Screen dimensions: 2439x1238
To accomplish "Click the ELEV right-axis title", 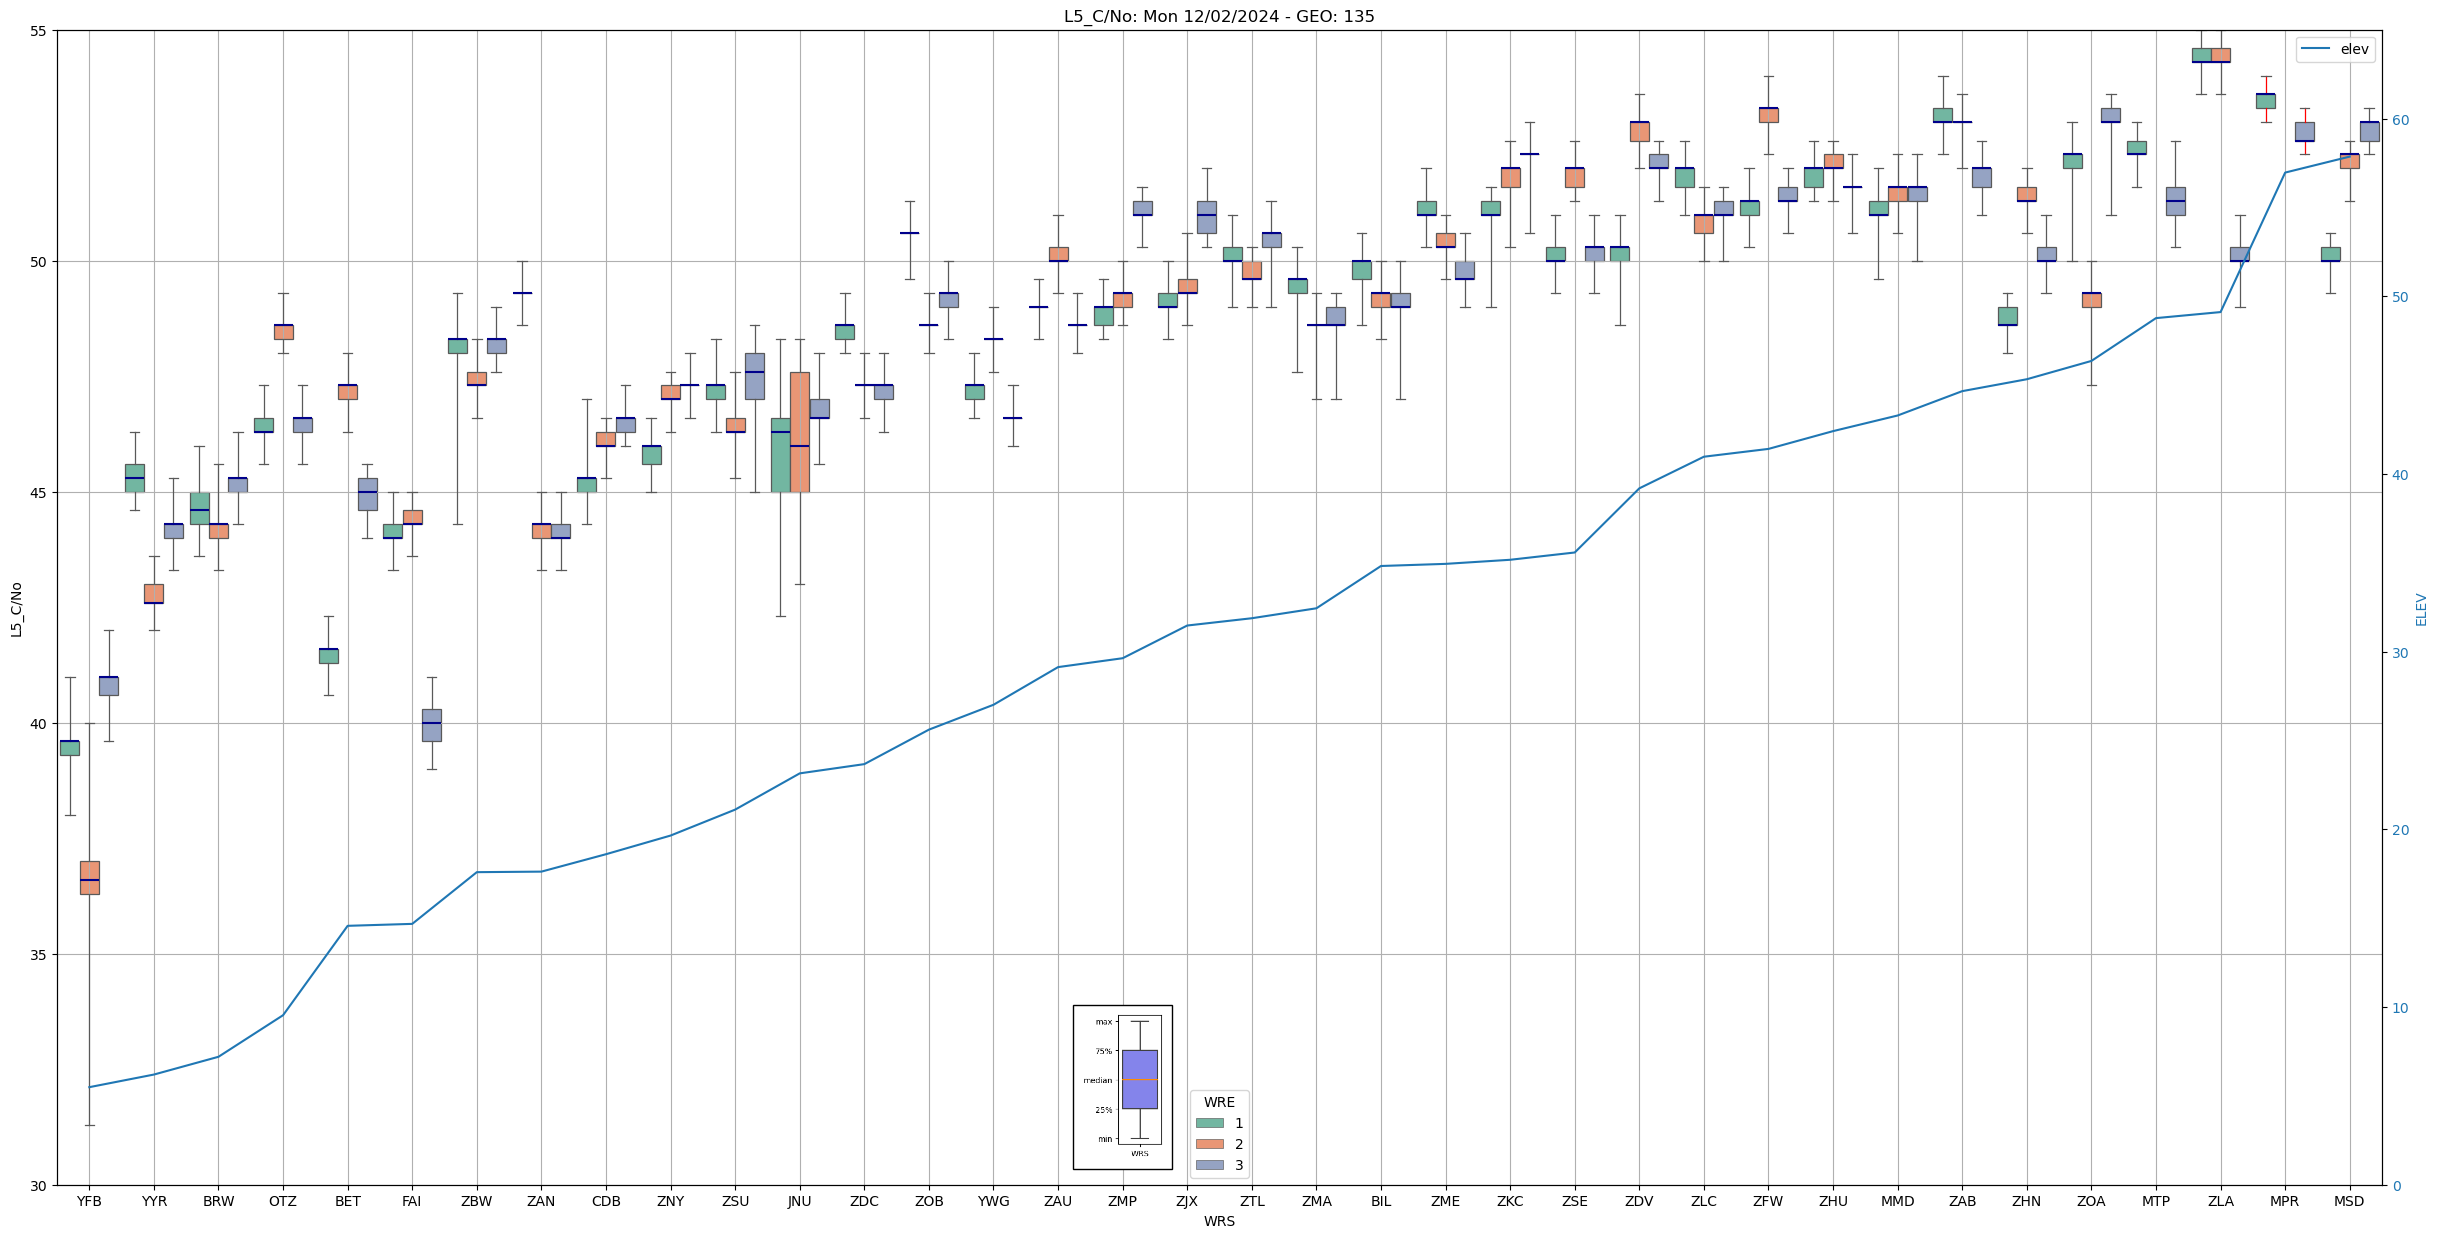I will (x=2421, y=609).
